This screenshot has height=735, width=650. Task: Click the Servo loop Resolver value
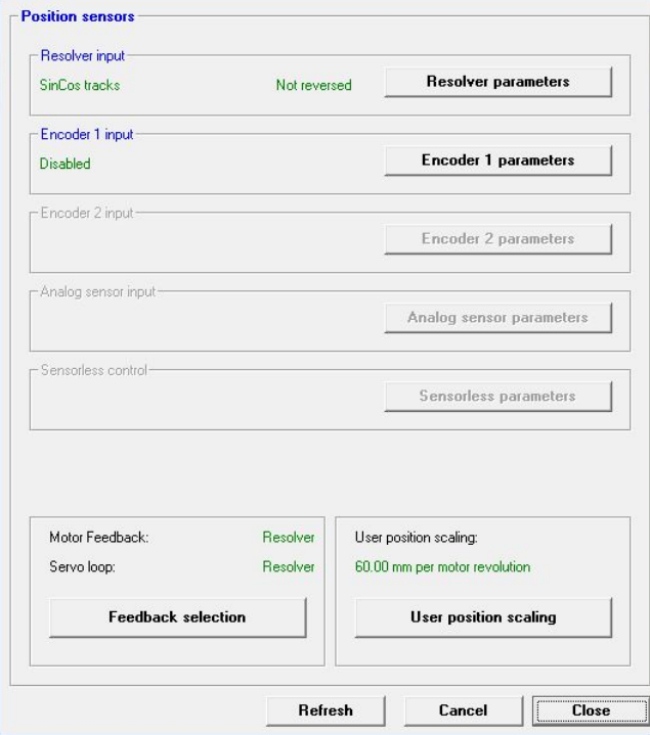pos(288,567)
